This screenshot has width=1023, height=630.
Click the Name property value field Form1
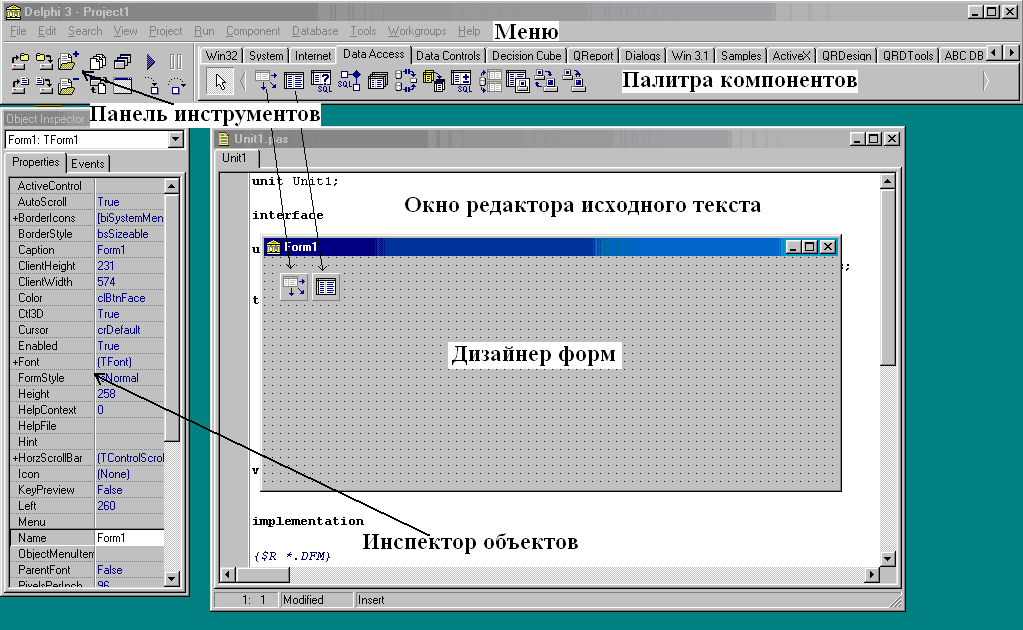point(130,538)
